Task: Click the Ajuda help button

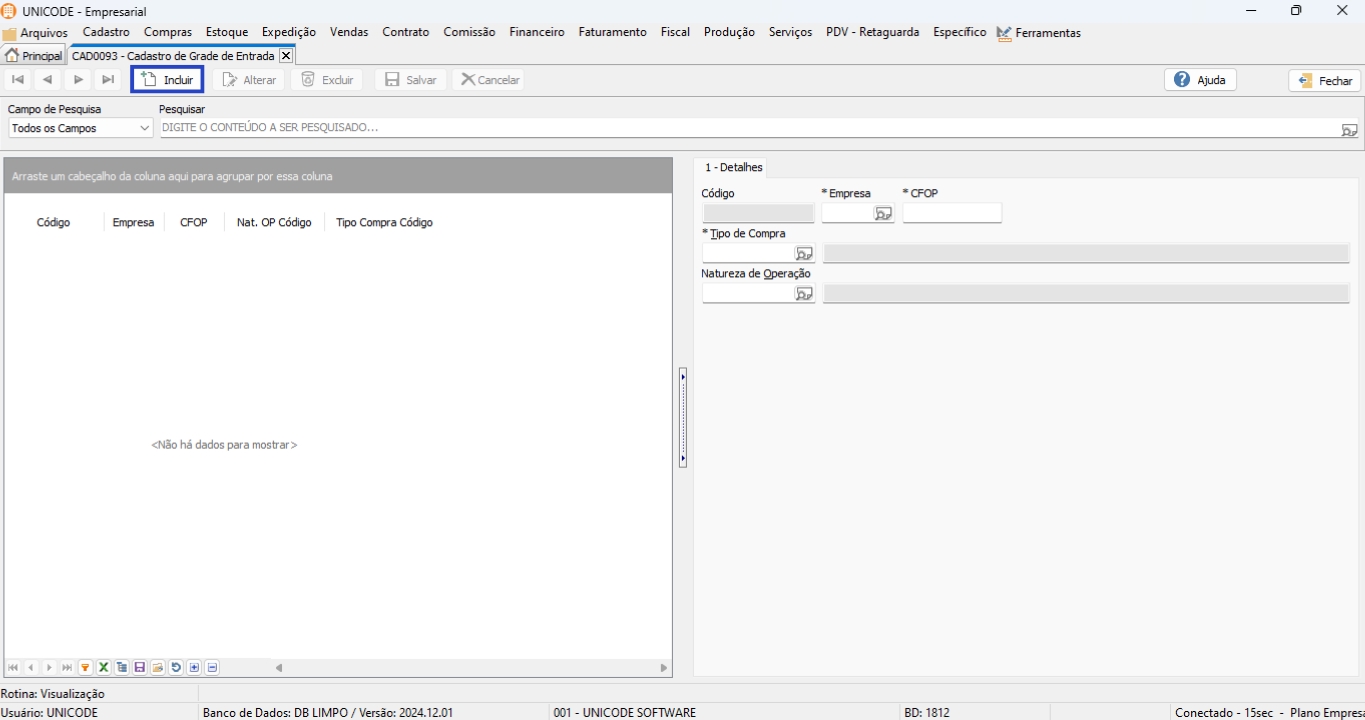Action: pos(1200,80)
